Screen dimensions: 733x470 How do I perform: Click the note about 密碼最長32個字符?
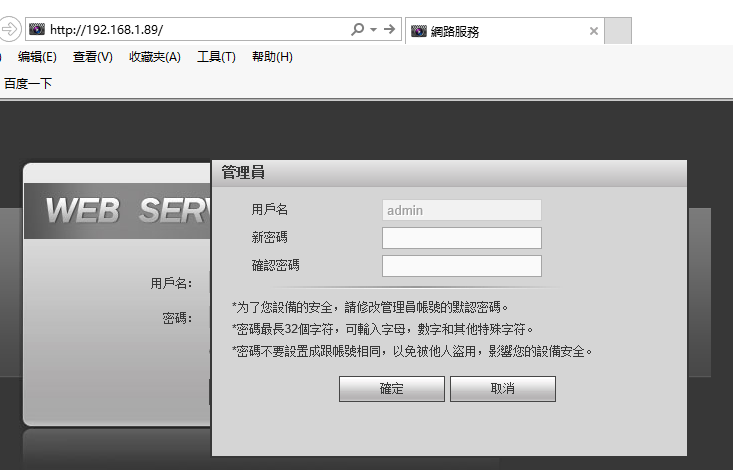[383, 329]
